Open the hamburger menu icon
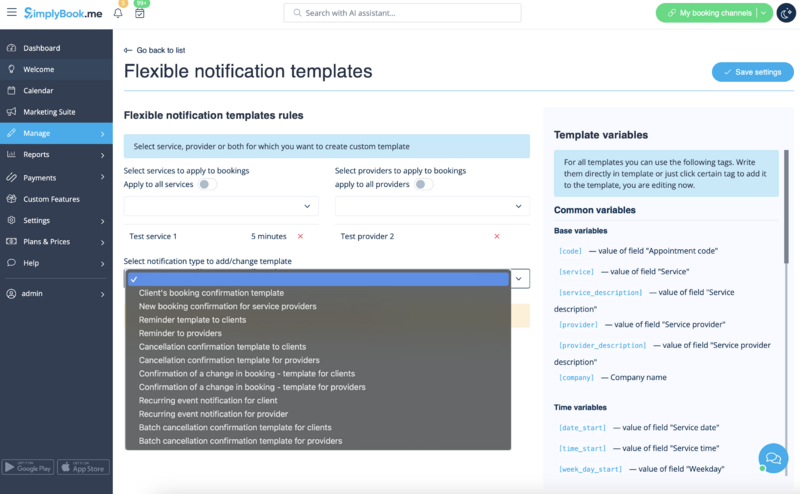This screenshot has width=800, height=494. [x=11, y=12]
